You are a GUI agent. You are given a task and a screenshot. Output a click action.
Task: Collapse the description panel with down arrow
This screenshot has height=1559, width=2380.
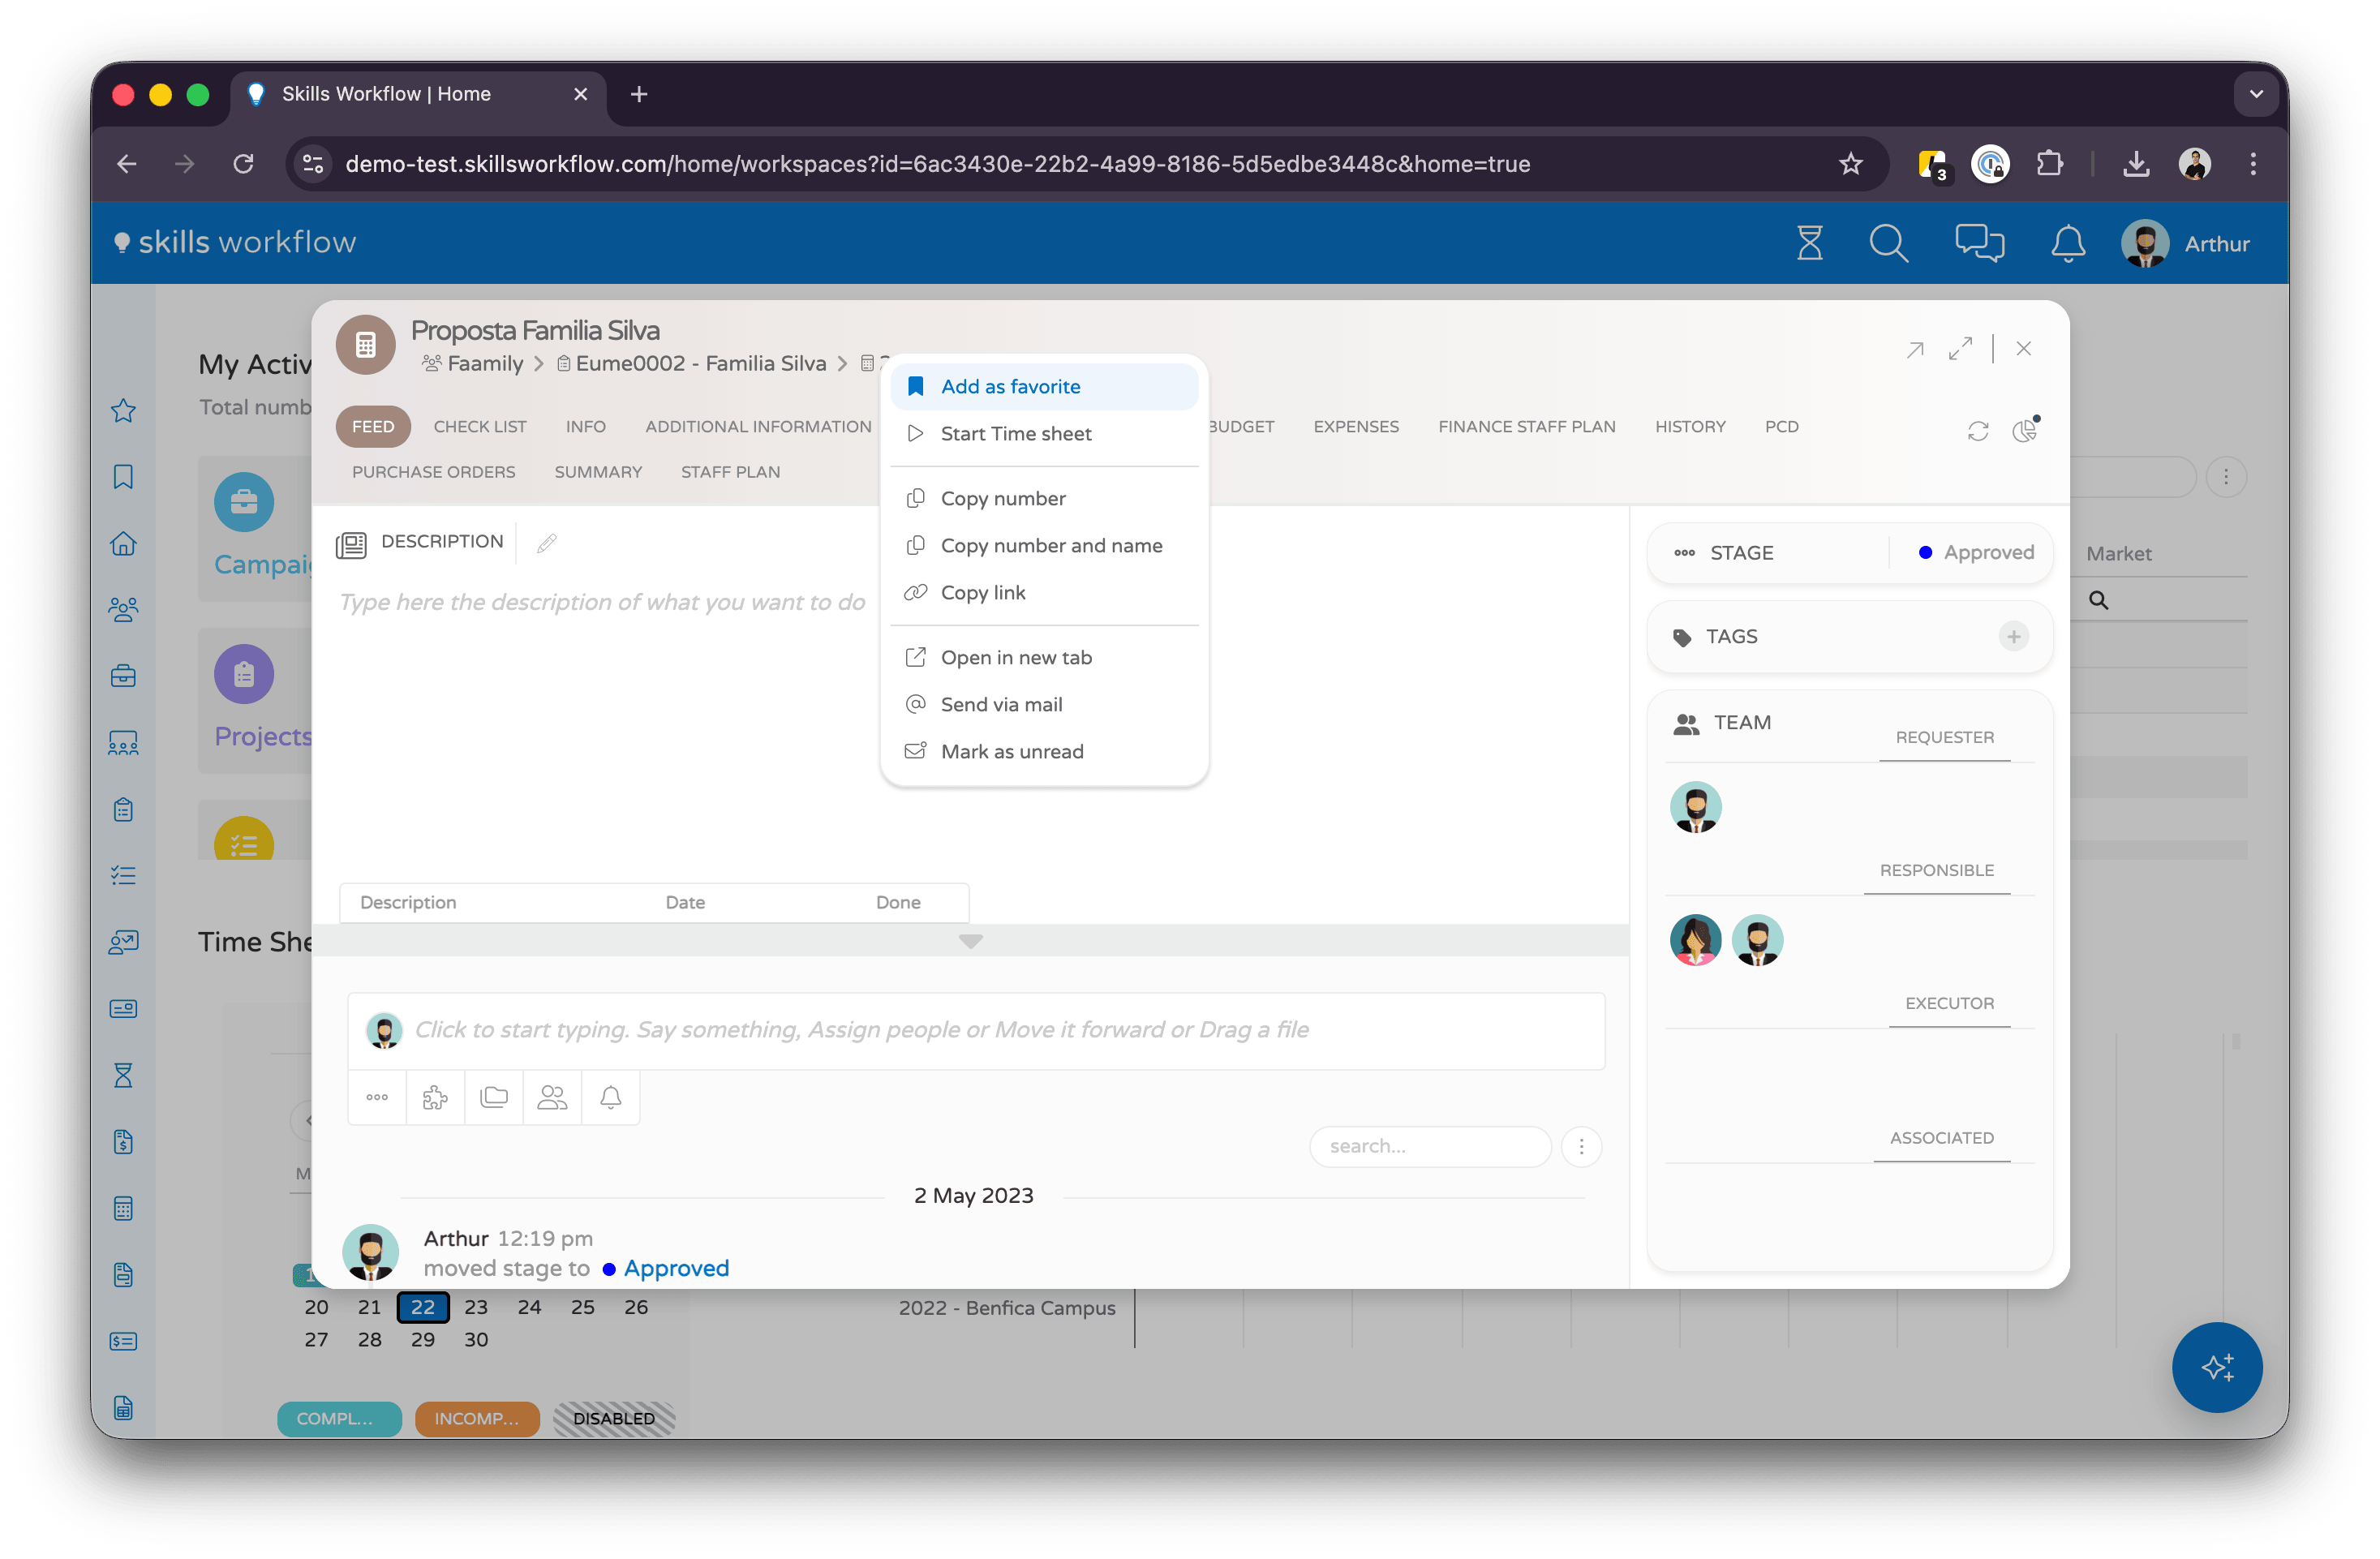[970, 941]
